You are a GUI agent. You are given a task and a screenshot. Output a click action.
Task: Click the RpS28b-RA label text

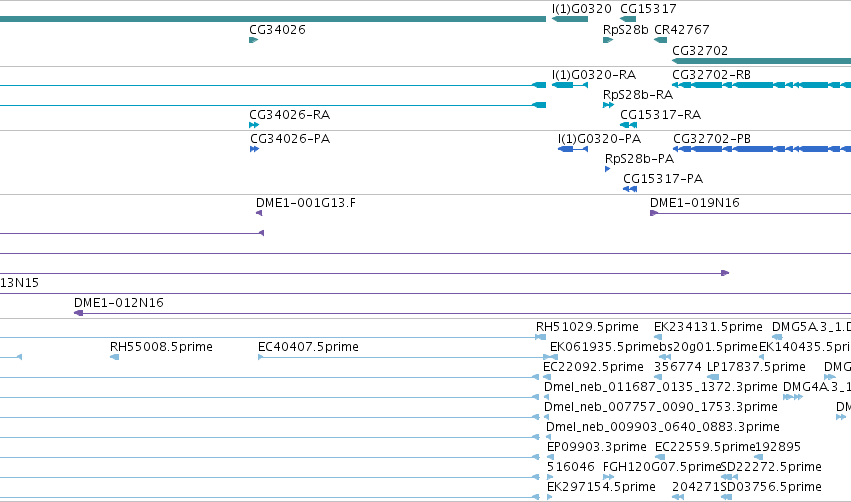point(638,95)
